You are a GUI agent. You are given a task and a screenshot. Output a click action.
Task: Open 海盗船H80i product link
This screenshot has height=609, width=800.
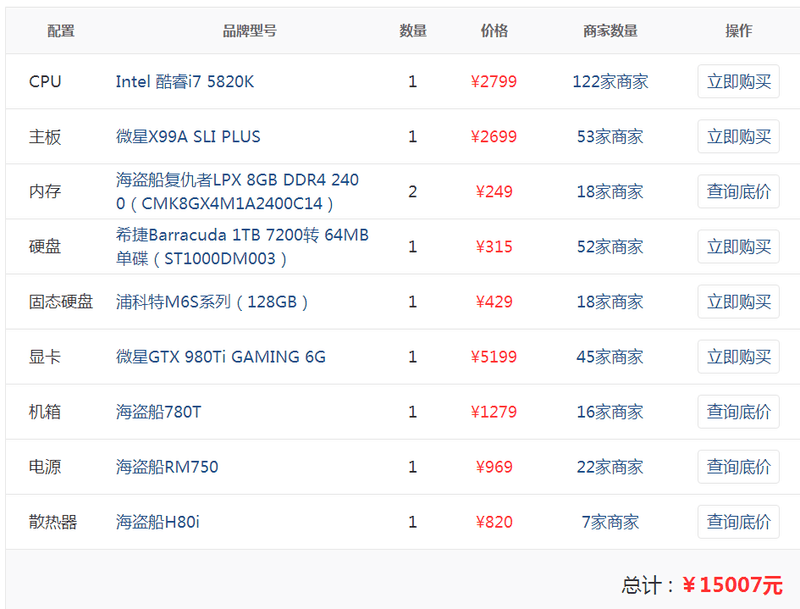tap(158, 522)
